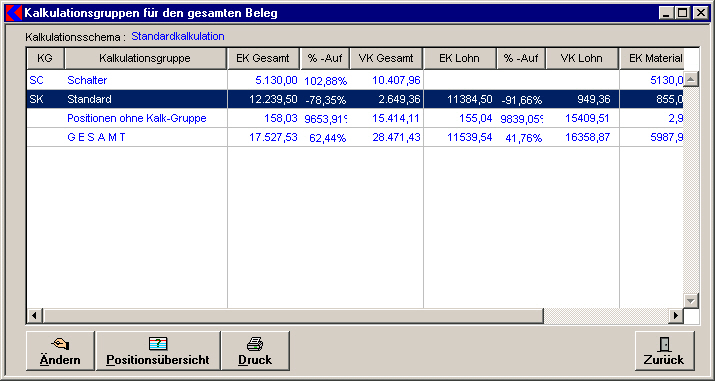Image resolution: width=715 pixels, height=381 pixels.
Task: Click the Ändern button
Action: coord(60,351)
